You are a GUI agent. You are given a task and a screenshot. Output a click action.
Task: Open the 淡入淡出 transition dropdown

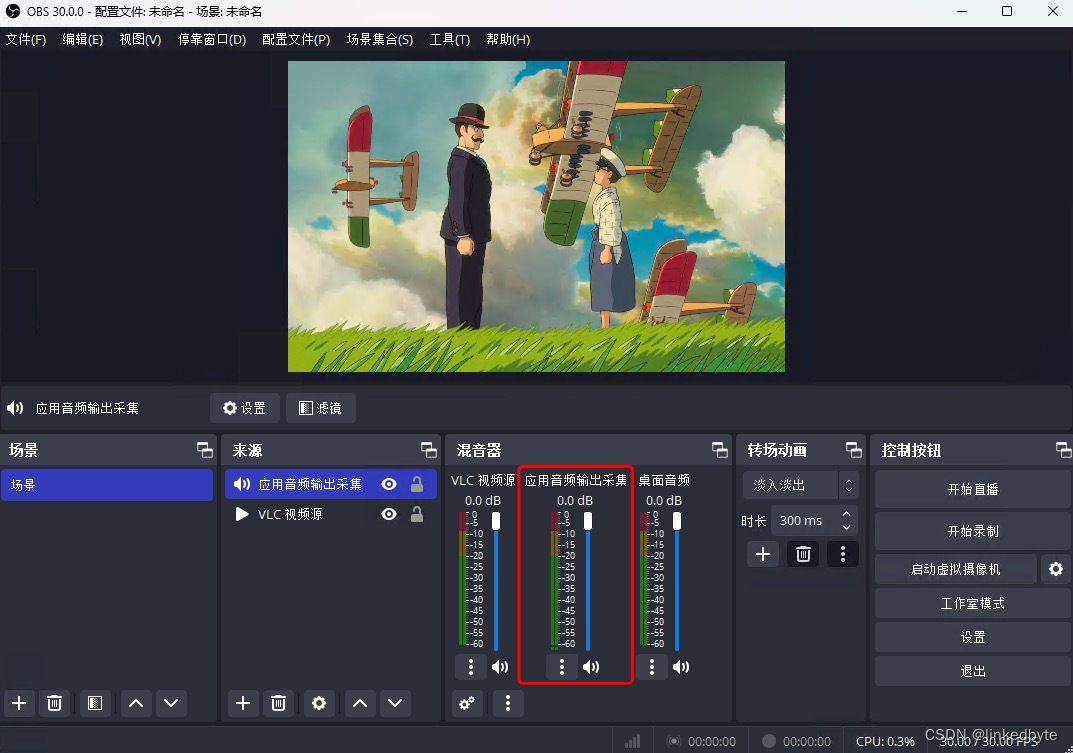[800, 485]
